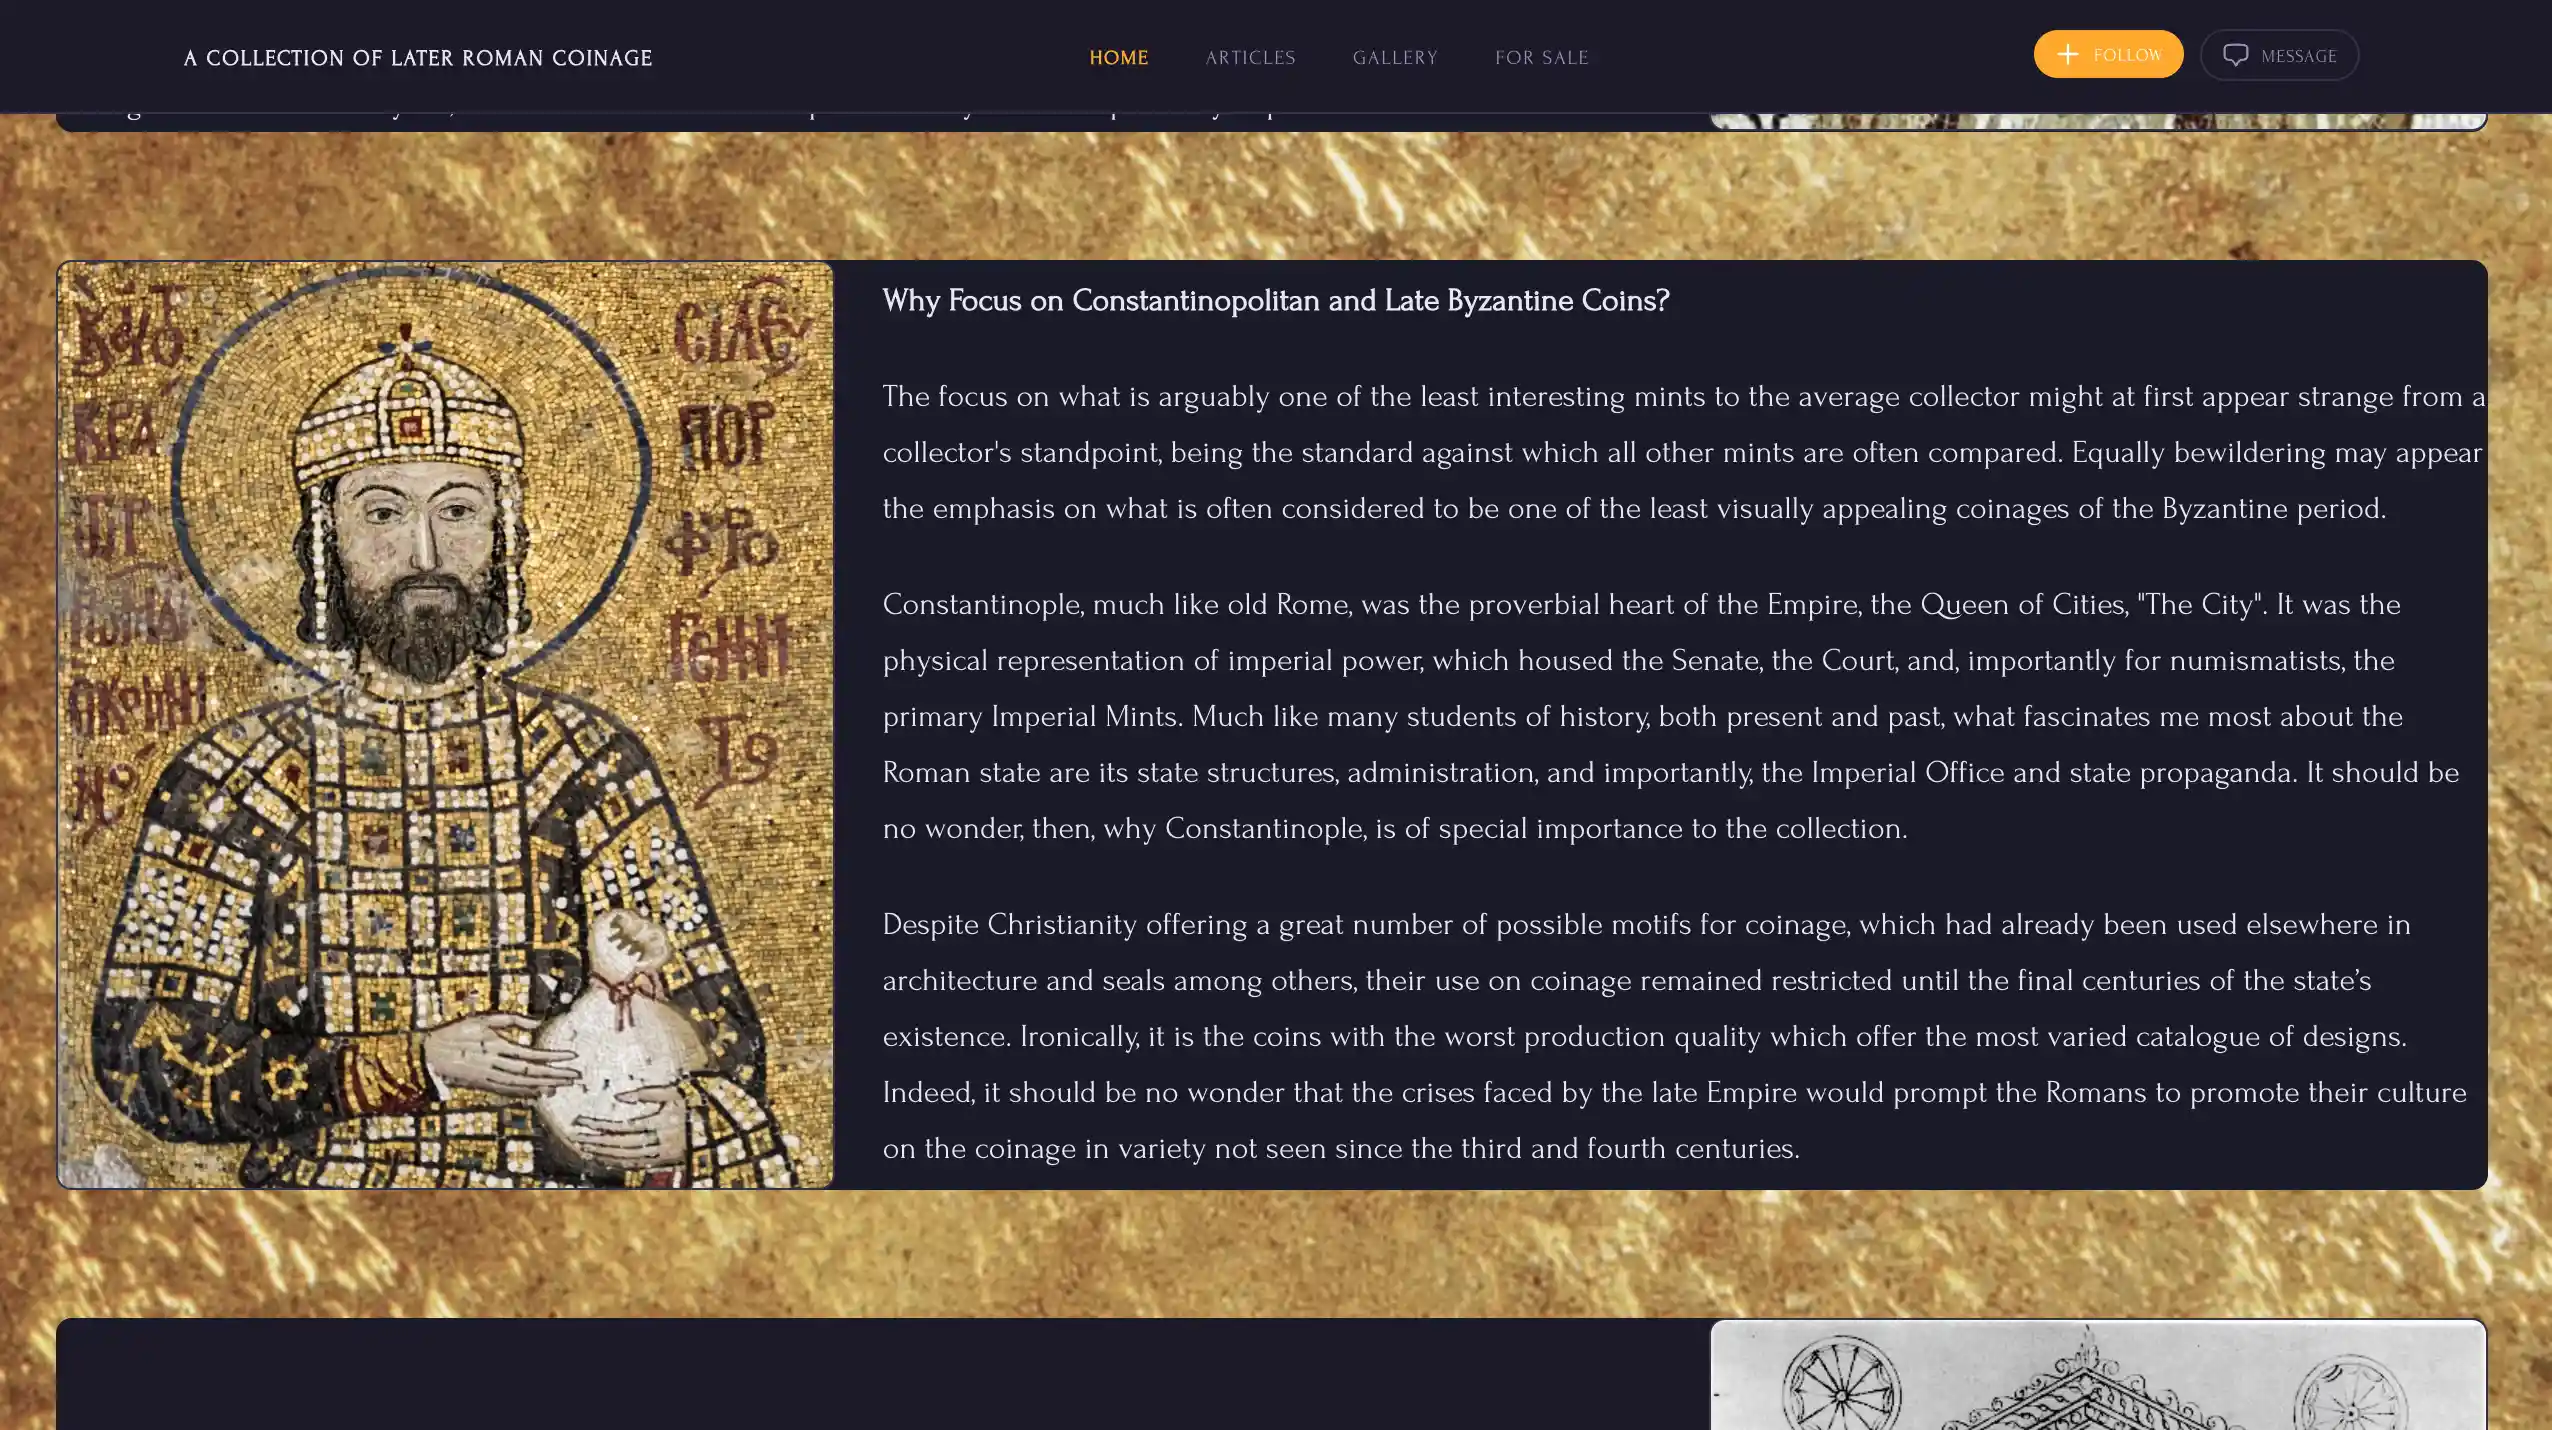Navigate to For Sale page

[x=1541, y=58]
